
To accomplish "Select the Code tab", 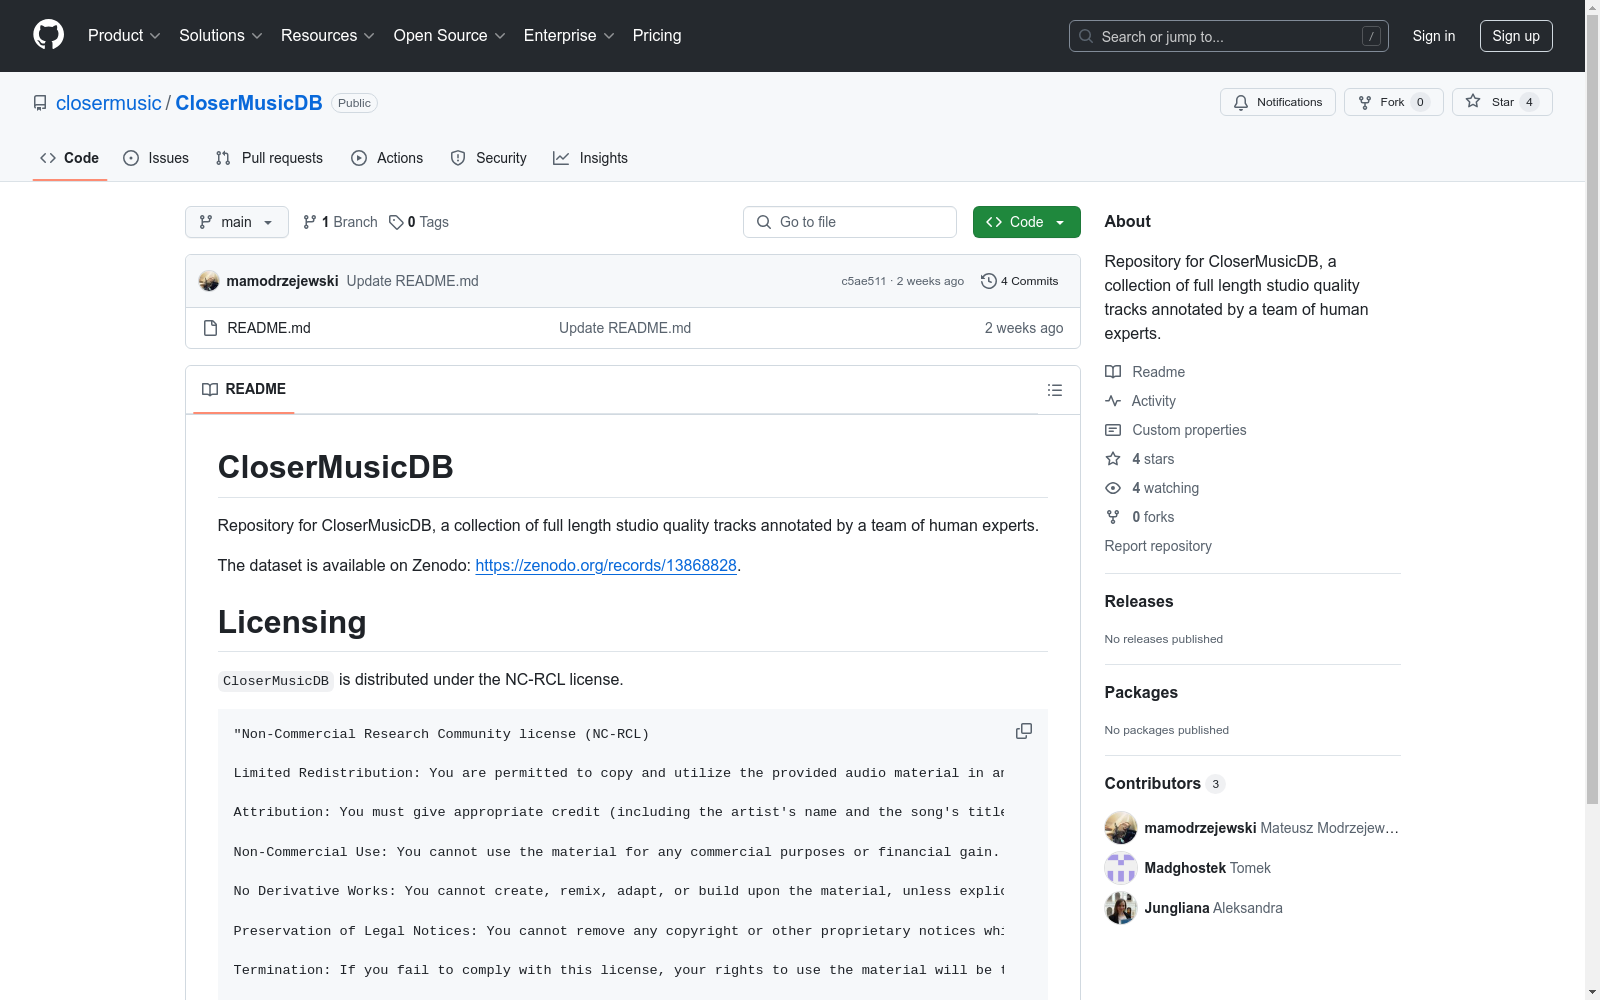I will [x=70, y=158].
